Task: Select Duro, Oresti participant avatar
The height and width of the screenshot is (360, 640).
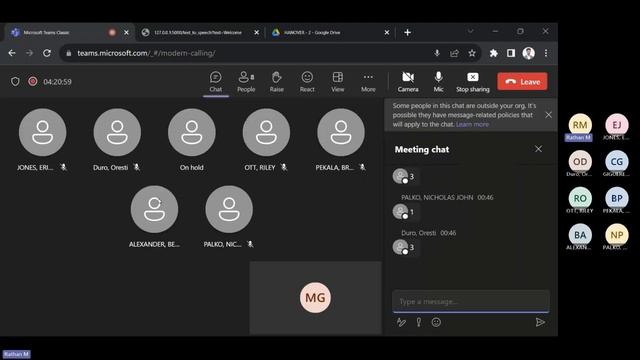Action: 117,132
